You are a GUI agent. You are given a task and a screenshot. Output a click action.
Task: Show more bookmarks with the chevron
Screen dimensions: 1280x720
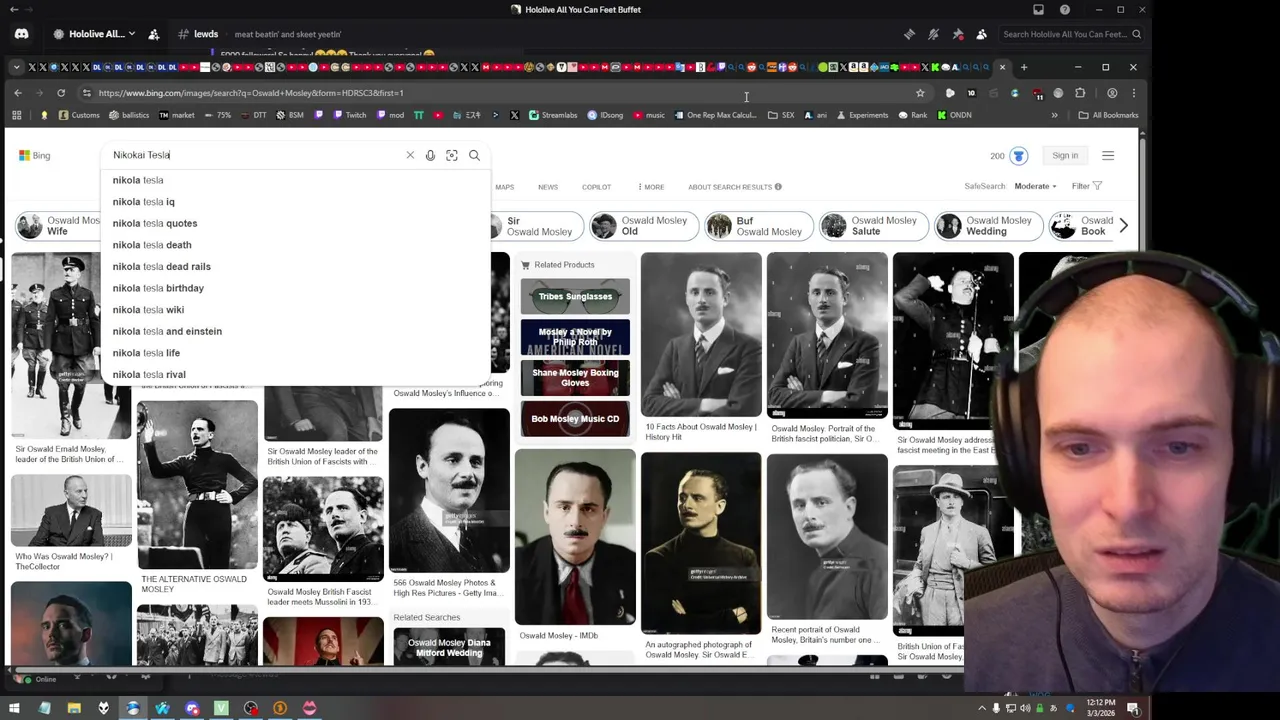click(x=1054, y=115)
